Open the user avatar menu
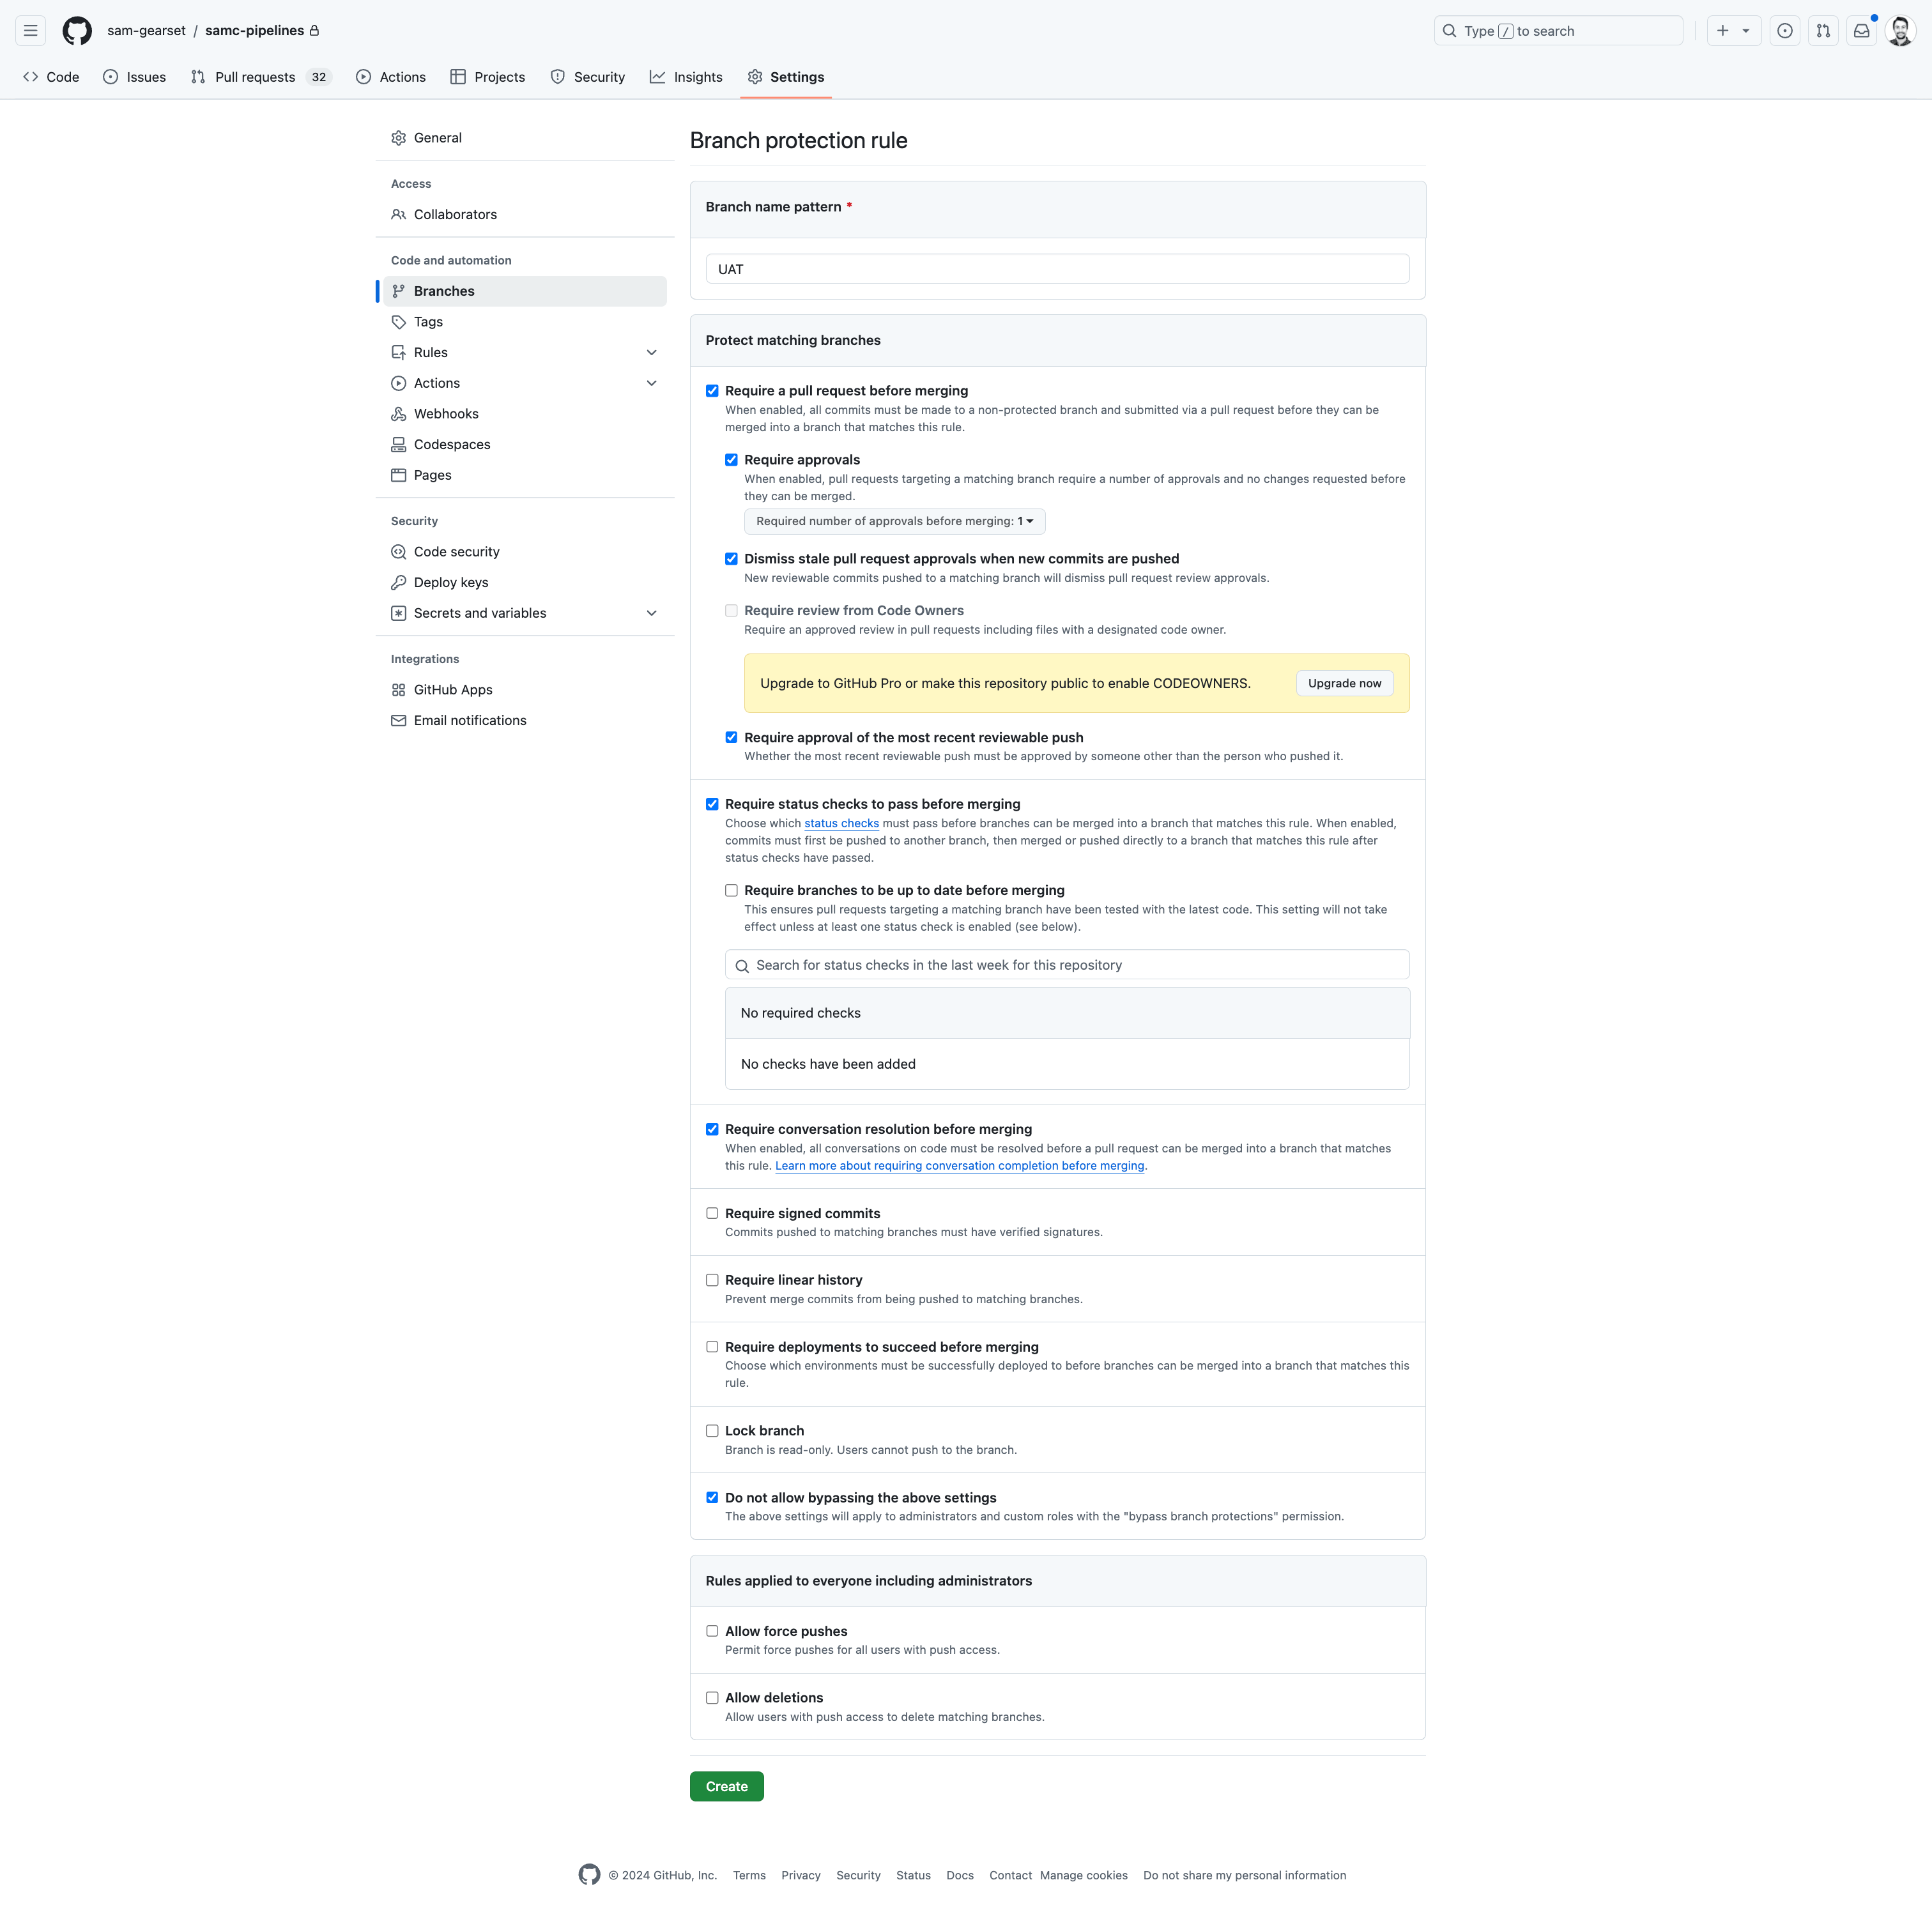Screen dimensions: 1932x1926 tap(1899, 31)
